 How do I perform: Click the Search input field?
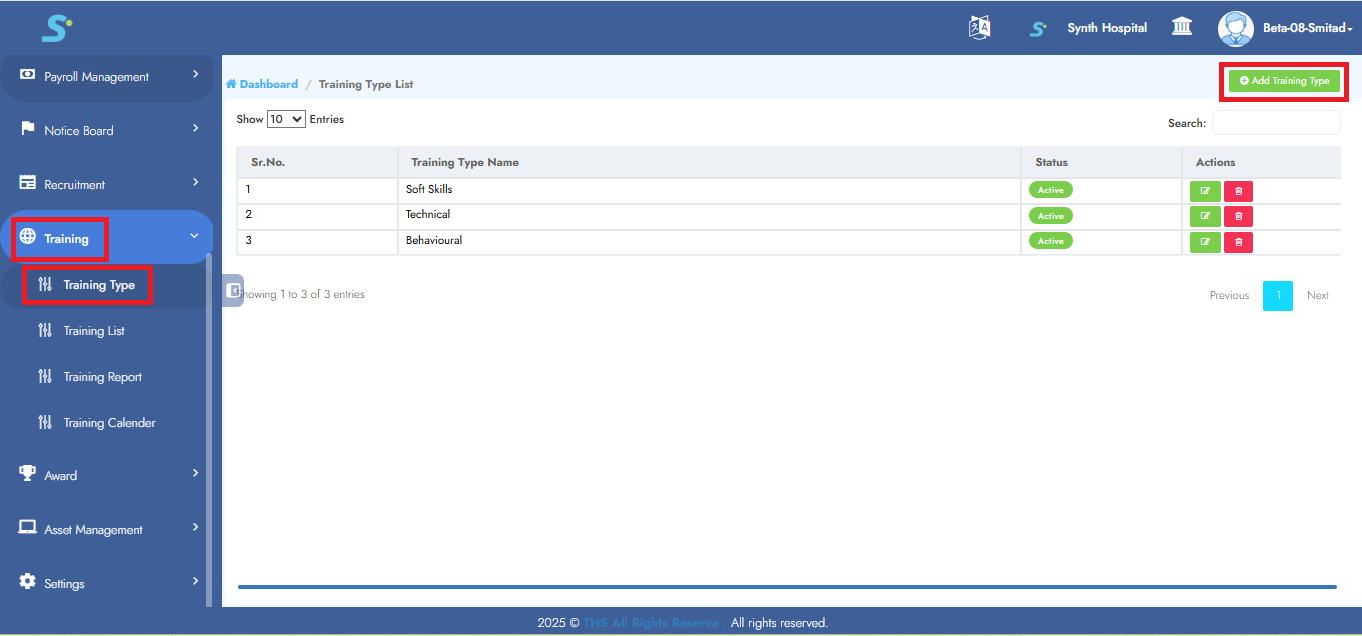coord(1275,123)
